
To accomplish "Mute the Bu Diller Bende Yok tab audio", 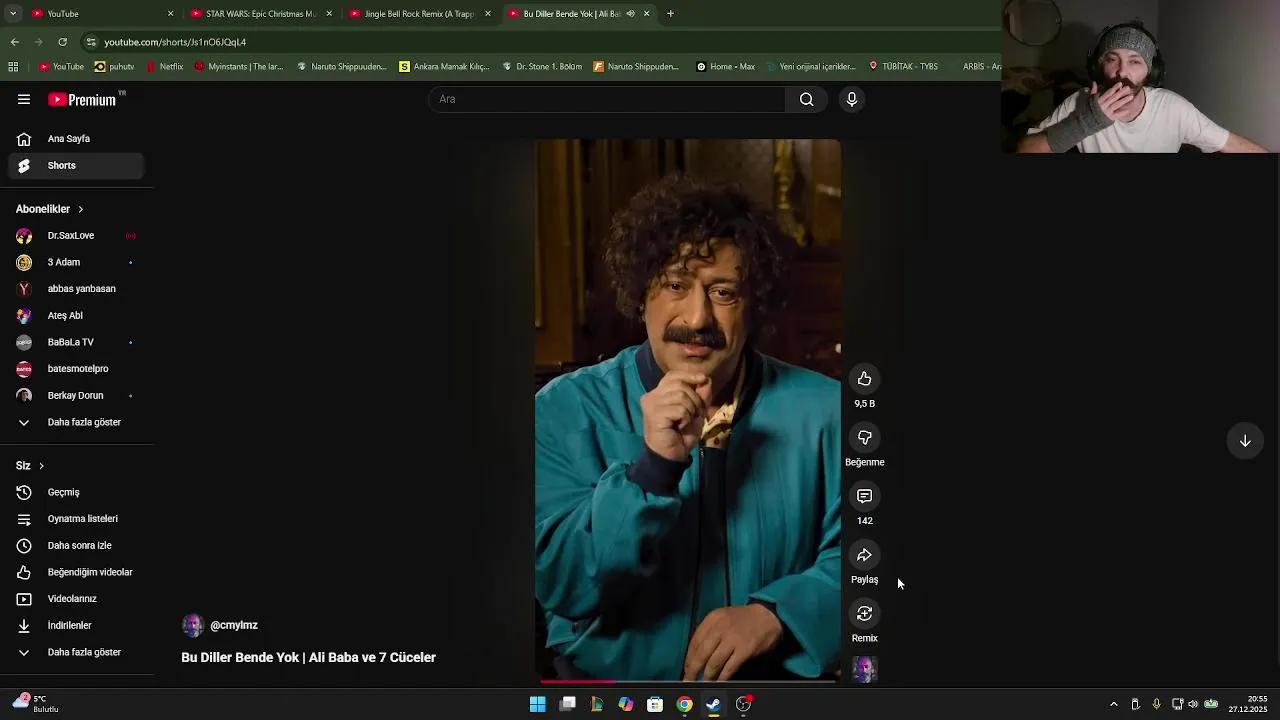I will (630, 14).
